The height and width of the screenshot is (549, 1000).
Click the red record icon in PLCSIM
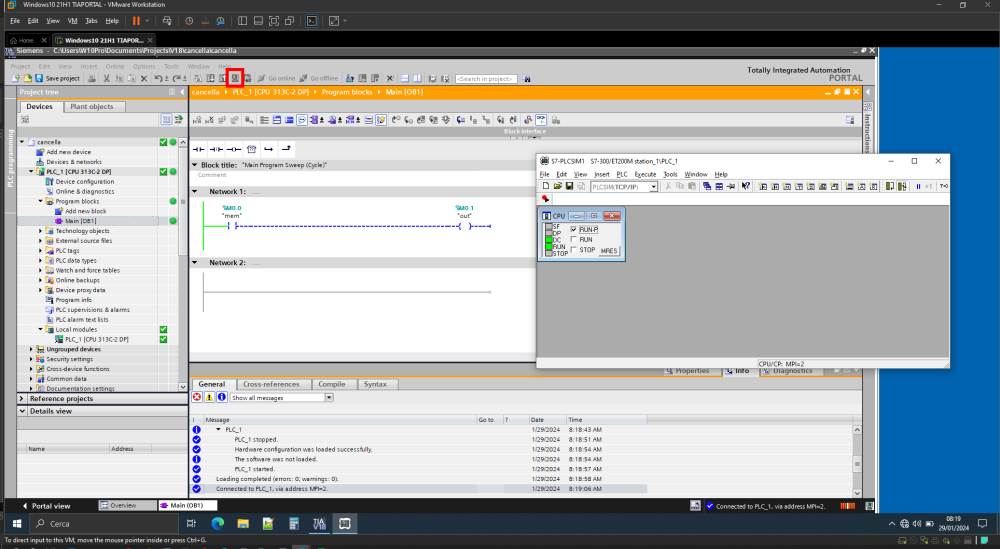[x=545, y=199]
